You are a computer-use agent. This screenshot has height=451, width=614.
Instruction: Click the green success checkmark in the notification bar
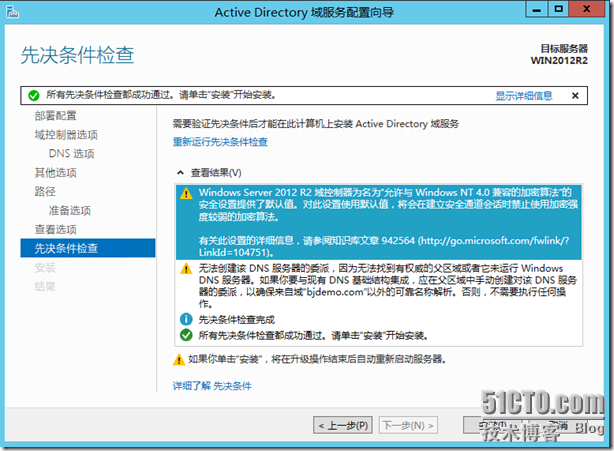33,96
